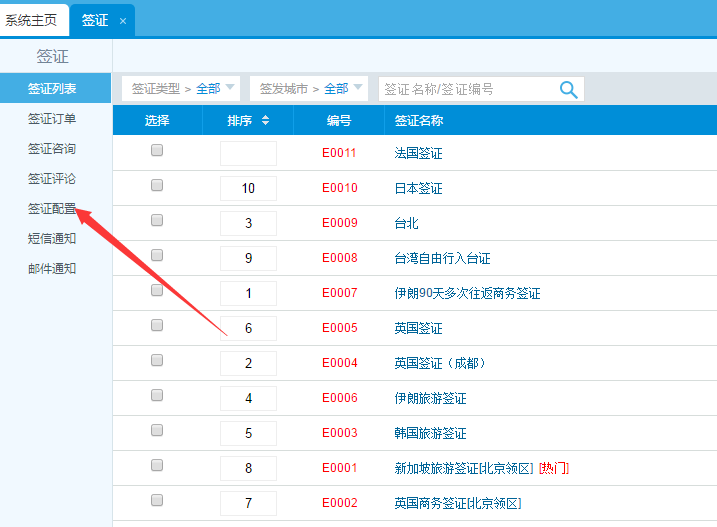The width and height of the screenshot is (717, 527).
Task: Click the empty sort field for 法国签证
Action: click(248, 153)
